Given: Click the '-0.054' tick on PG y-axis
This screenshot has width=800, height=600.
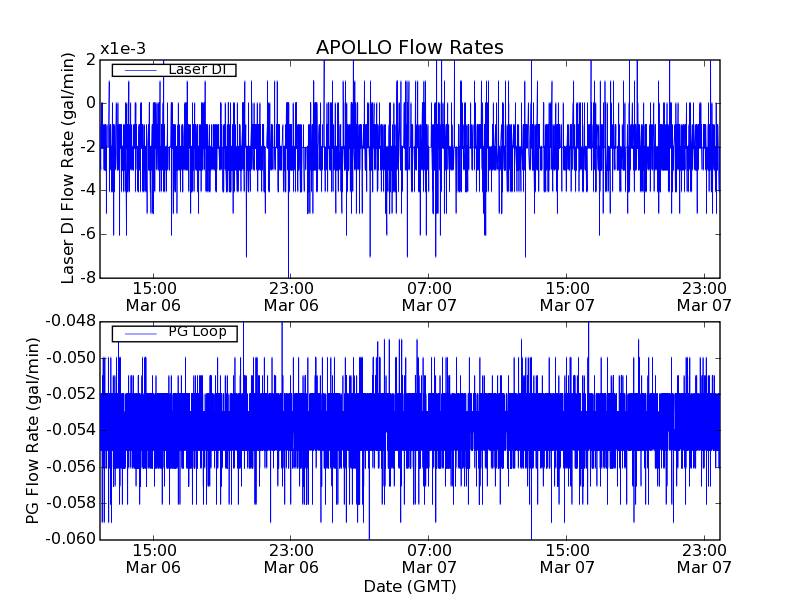Looking at the screenshot, I should point(71,430).
